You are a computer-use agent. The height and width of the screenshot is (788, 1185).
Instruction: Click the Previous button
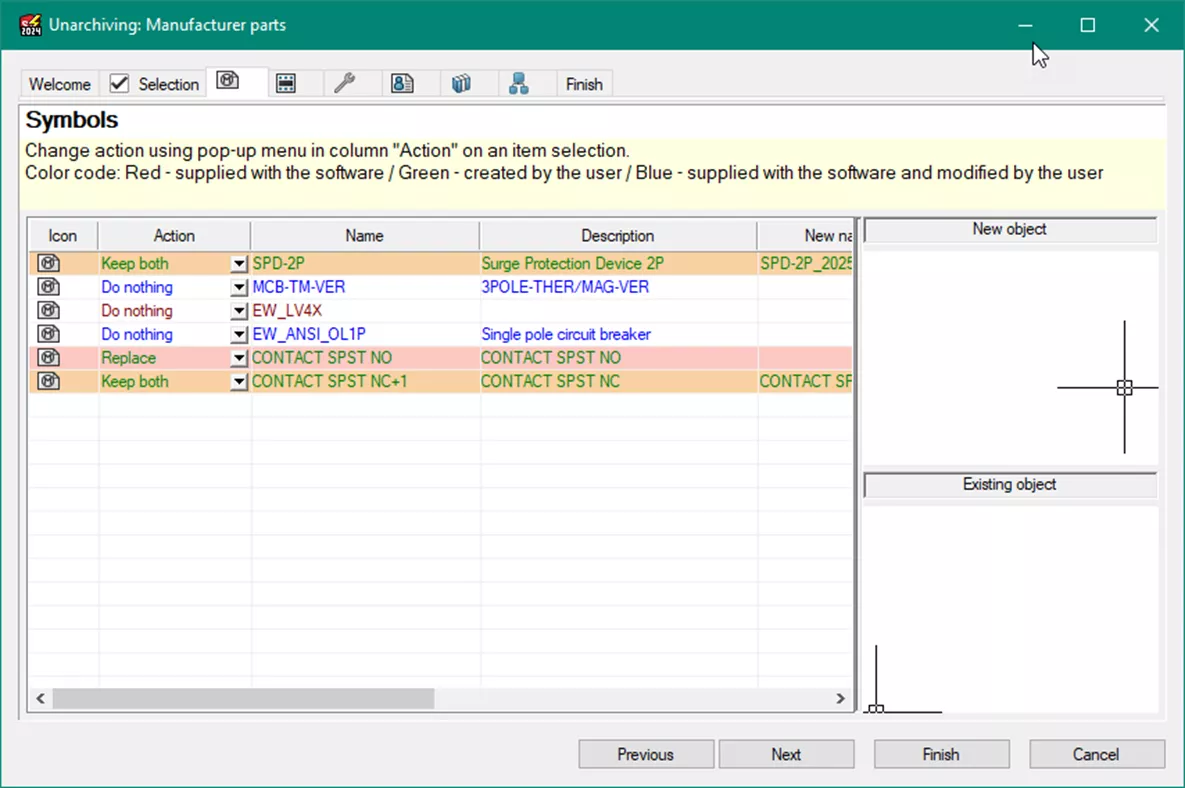[x=645, y=754]
